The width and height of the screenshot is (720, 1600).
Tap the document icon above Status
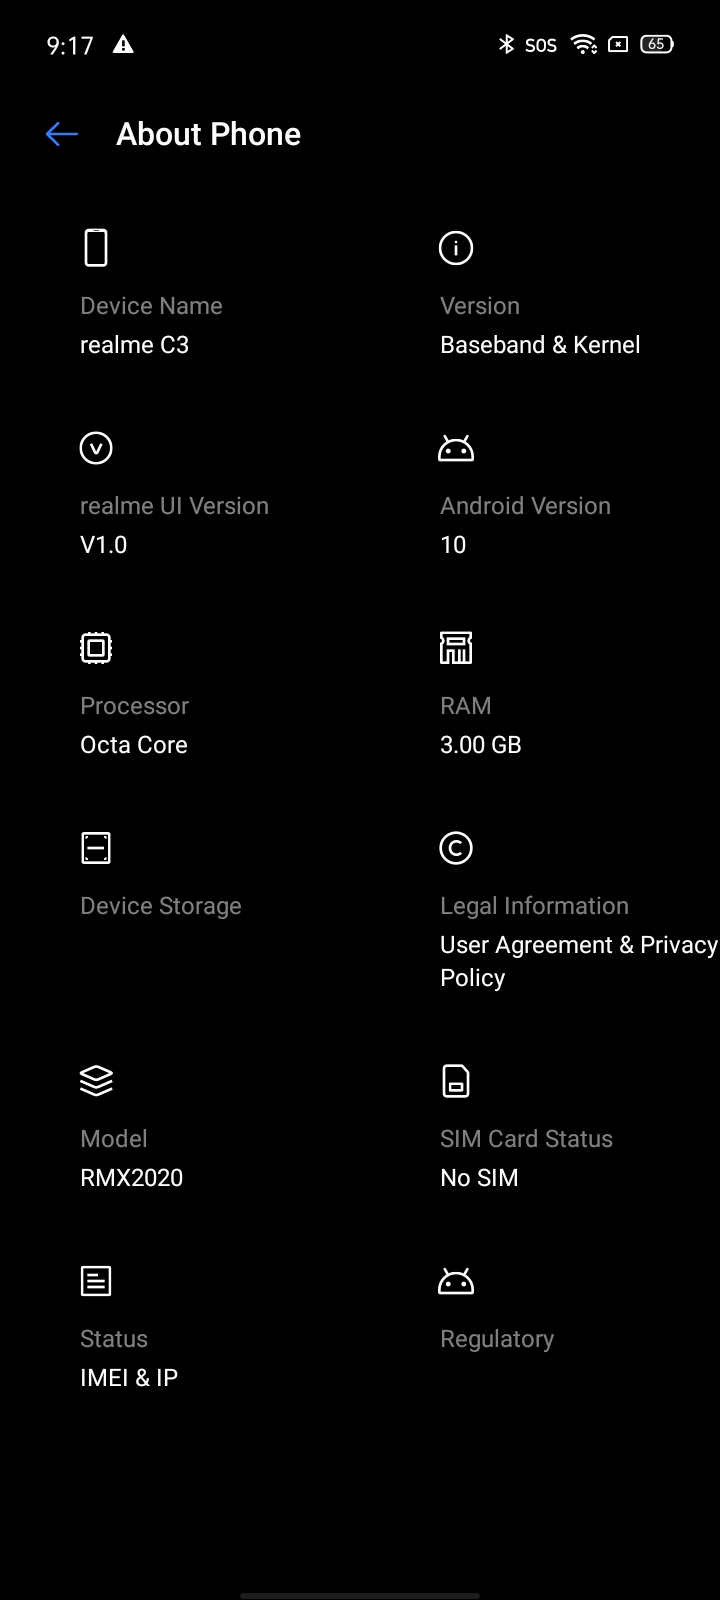click(96, 1281)
